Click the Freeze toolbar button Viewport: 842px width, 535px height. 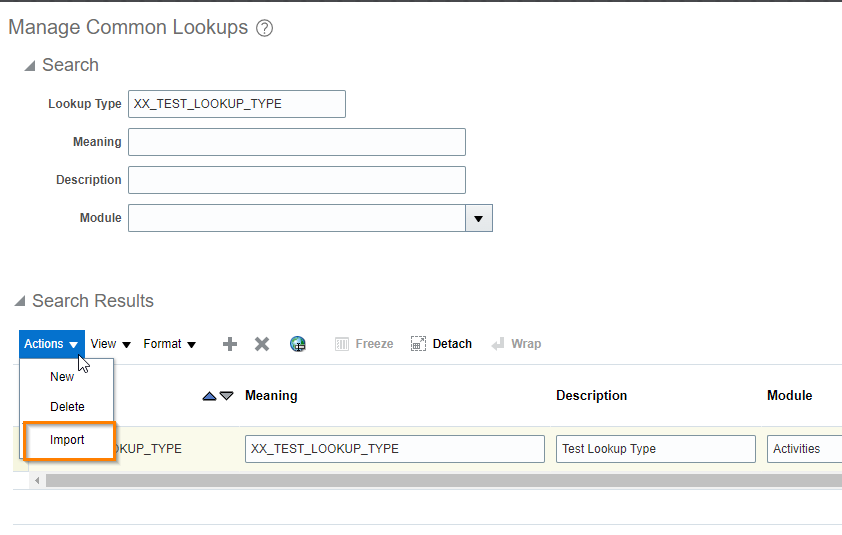[x=364, y=344]
